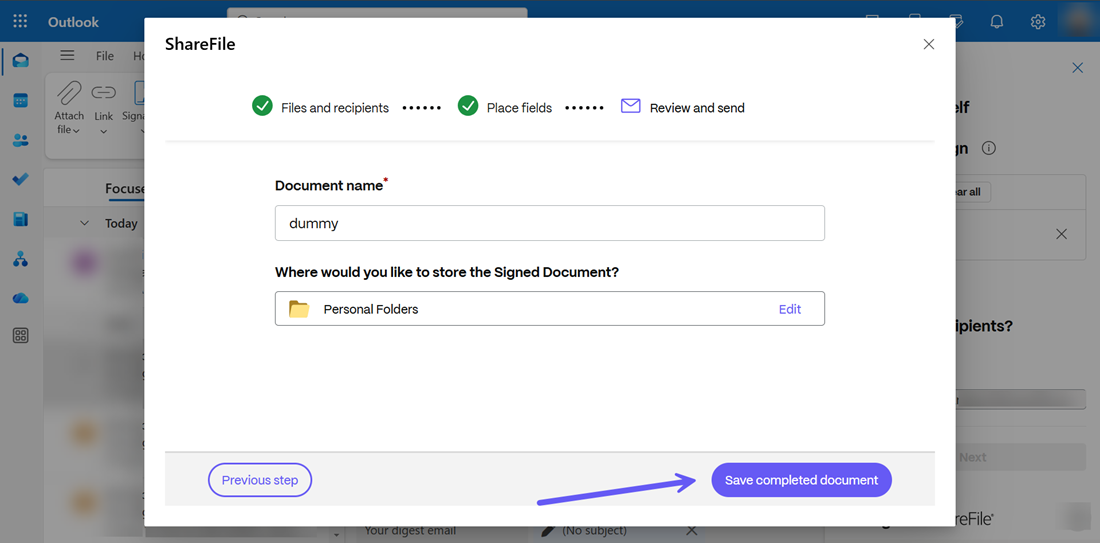Open the File tab in Outlook
This screenshot has height=543, width=1100.
tap(105, 56)
